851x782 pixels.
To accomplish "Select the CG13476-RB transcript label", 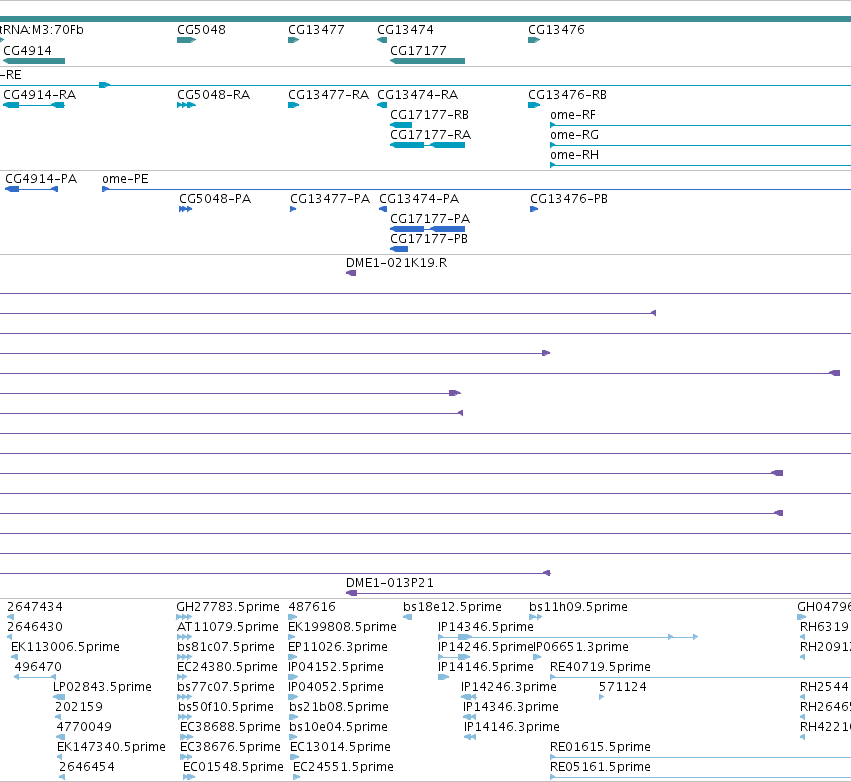I will point(567,95).
